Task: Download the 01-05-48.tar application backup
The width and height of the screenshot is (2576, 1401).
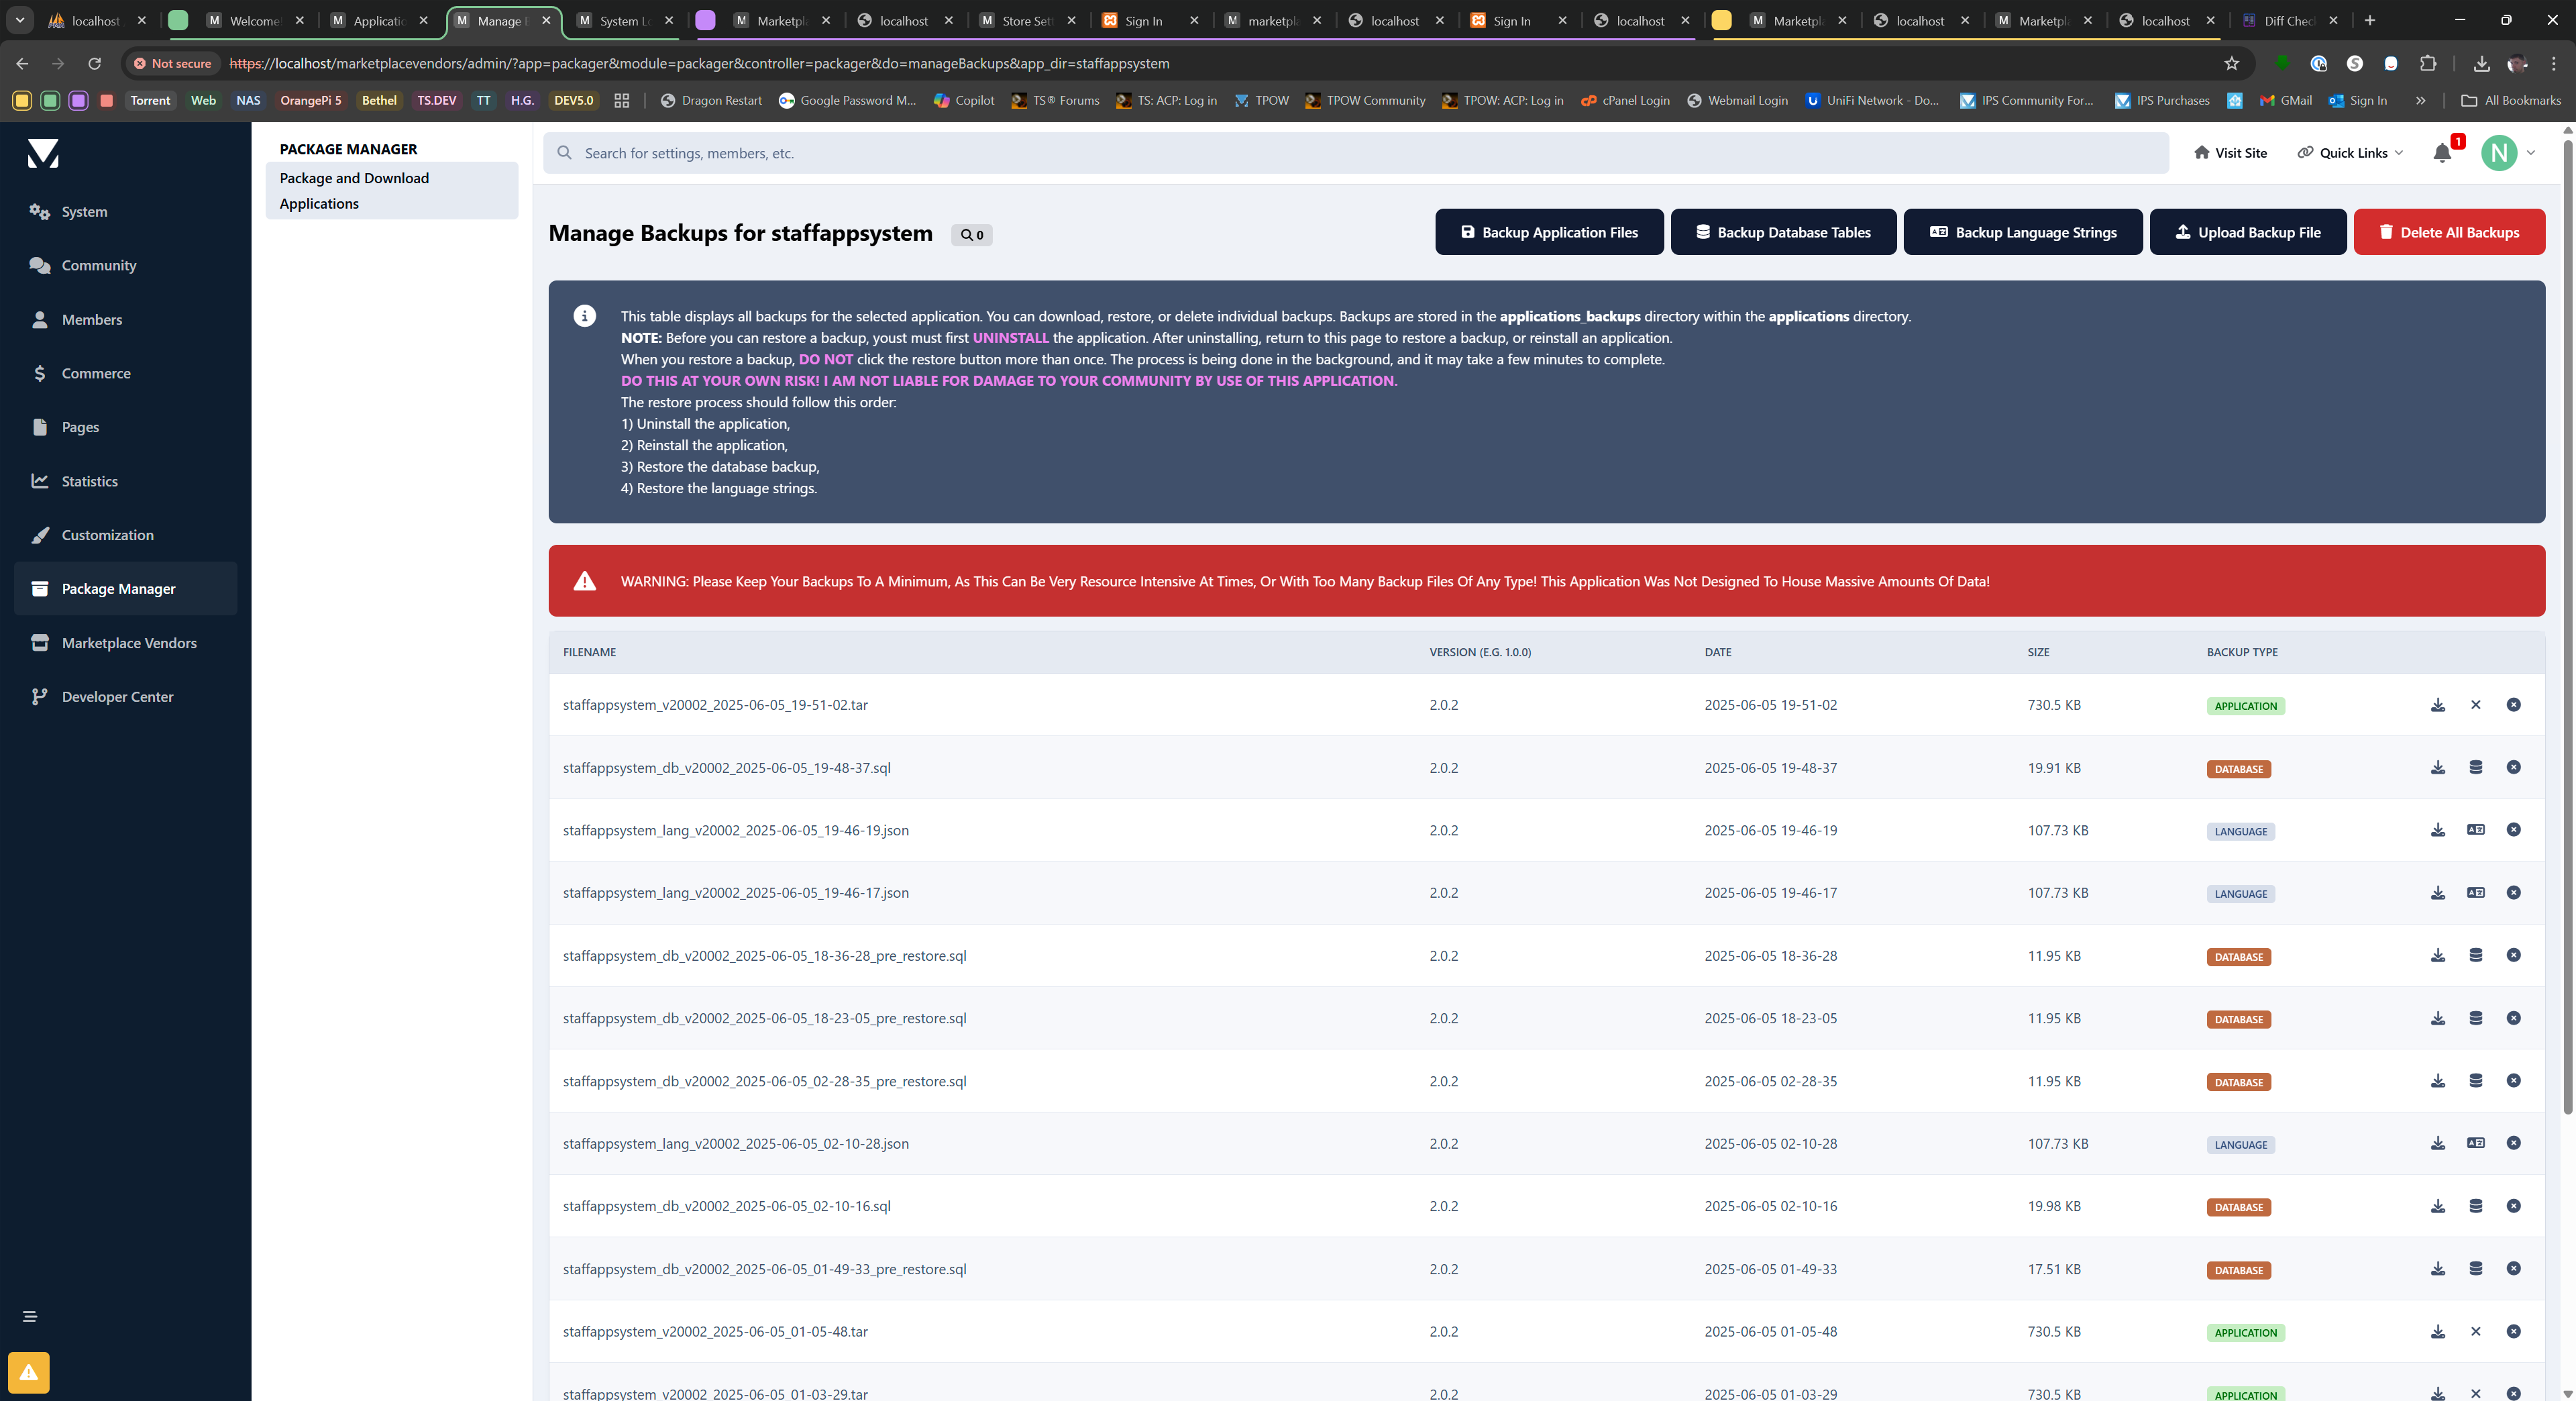Action: 2438,1332
